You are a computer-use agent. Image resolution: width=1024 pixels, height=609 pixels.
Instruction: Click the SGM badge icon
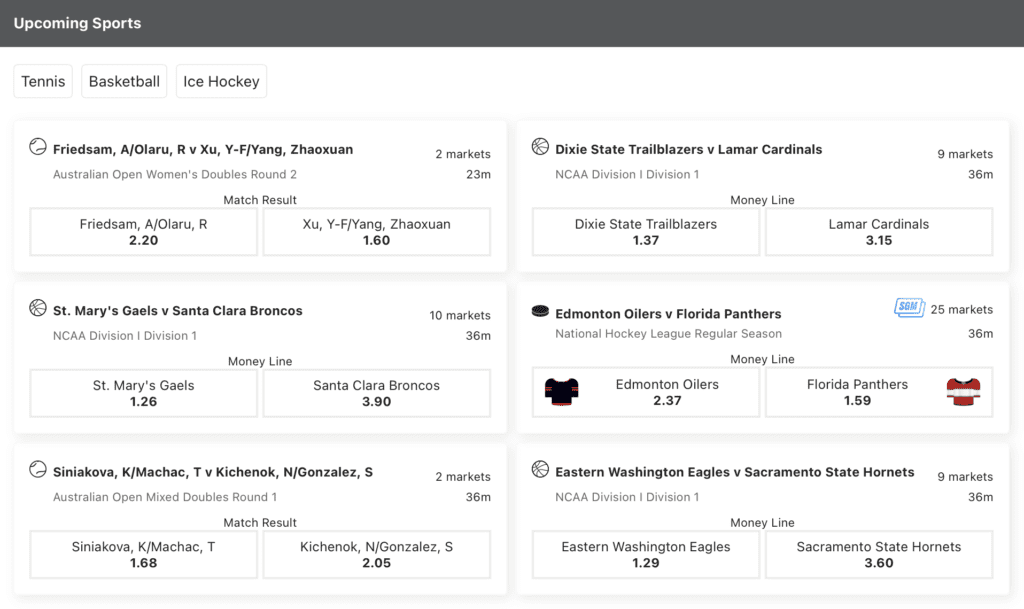point(909,307)
